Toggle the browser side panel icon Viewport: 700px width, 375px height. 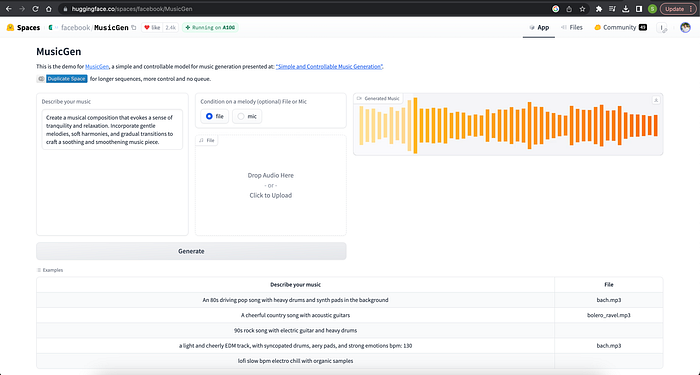point(639,9)
